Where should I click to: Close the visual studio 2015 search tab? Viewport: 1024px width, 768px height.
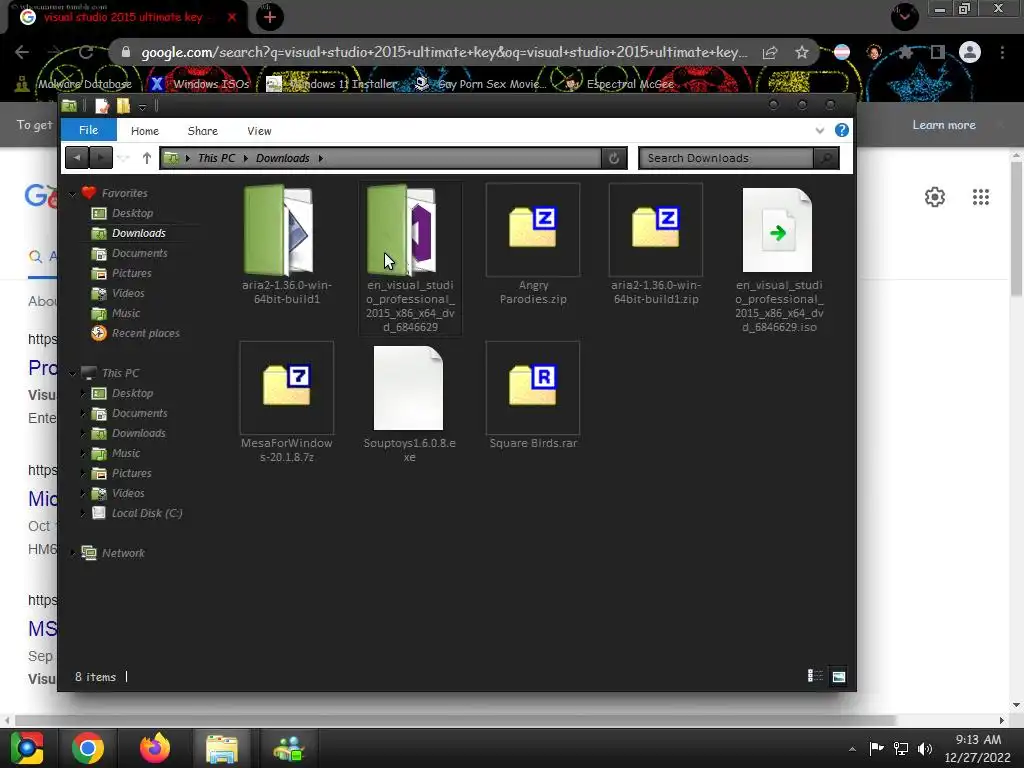pyautogui.click(x=232, y=17)
